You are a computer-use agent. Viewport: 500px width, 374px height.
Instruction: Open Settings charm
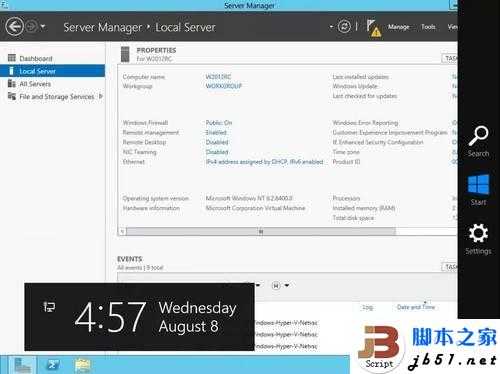coord(478,239)
